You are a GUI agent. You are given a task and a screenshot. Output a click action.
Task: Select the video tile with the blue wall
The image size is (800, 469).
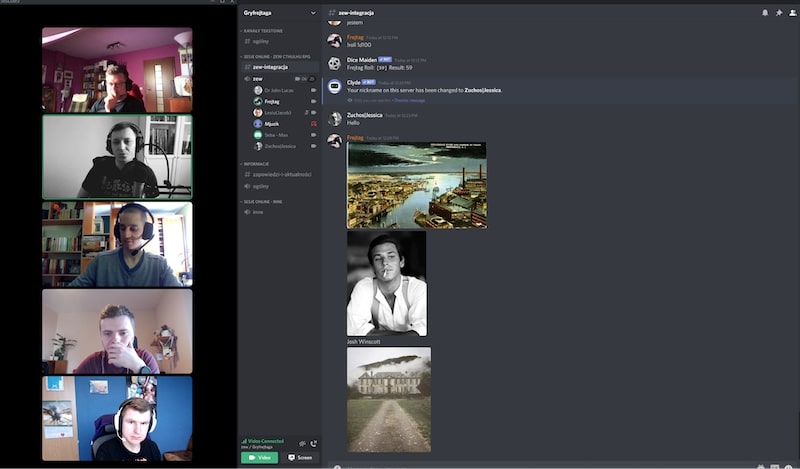tap(117, 418)
